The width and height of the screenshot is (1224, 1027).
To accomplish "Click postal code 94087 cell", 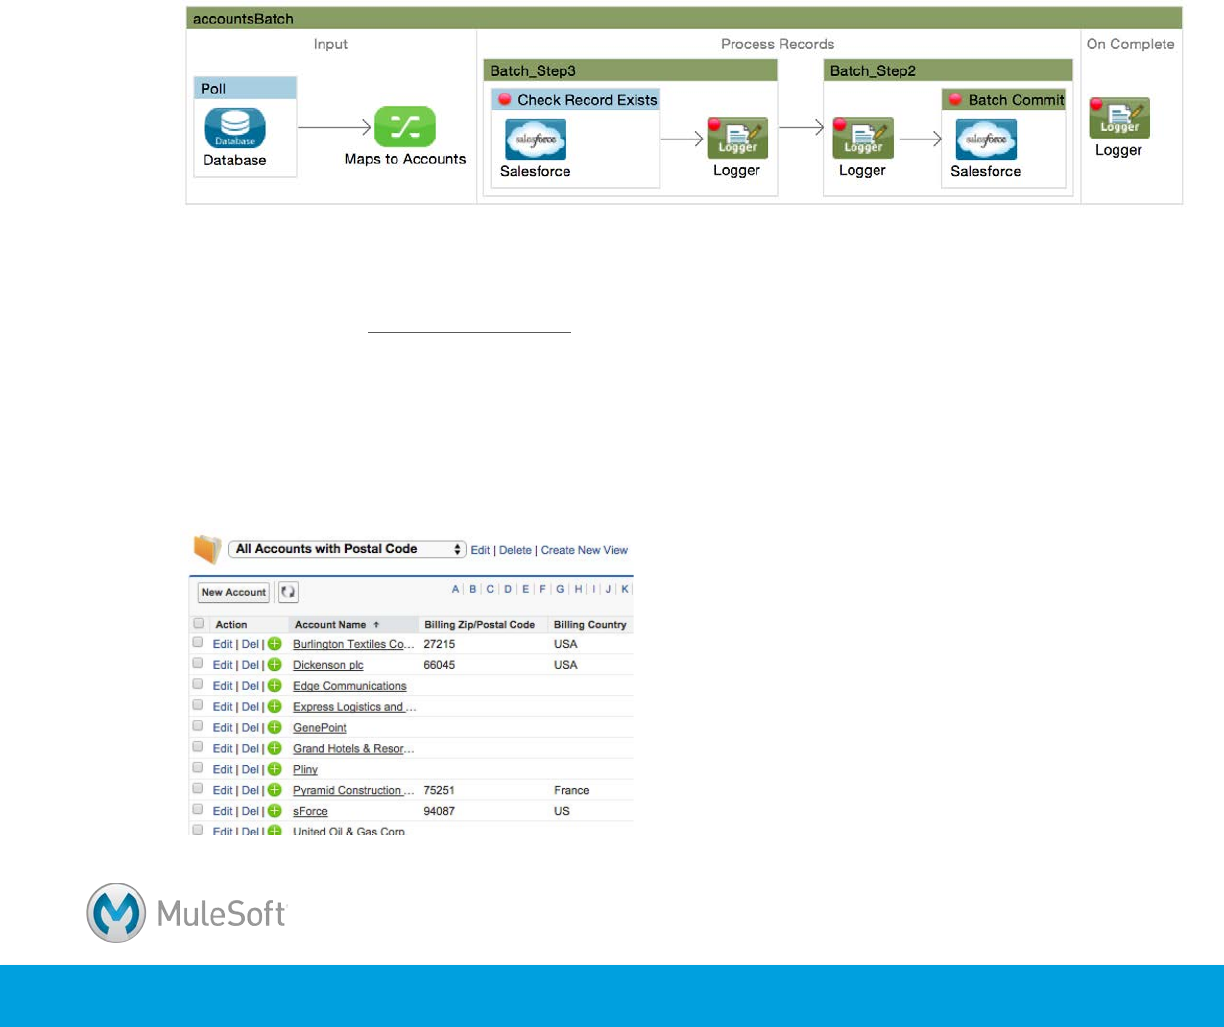I will 439,811.
